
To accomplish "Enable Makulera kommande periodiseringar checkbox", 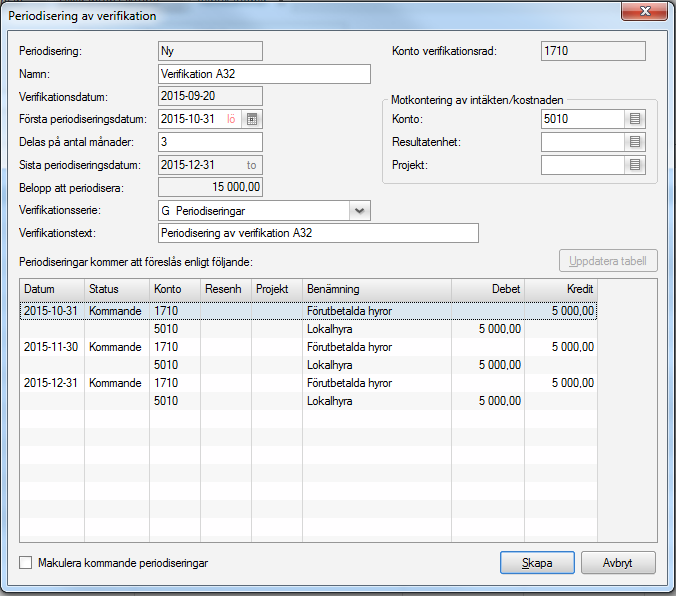I will 25,562.
